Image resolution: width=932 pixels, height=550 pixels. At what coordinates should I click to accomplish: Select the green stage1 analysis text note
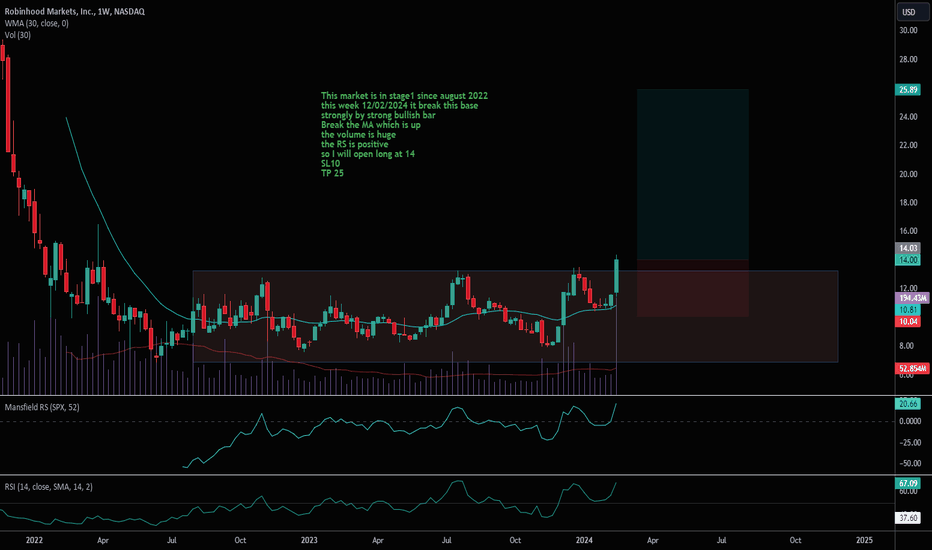404,134
